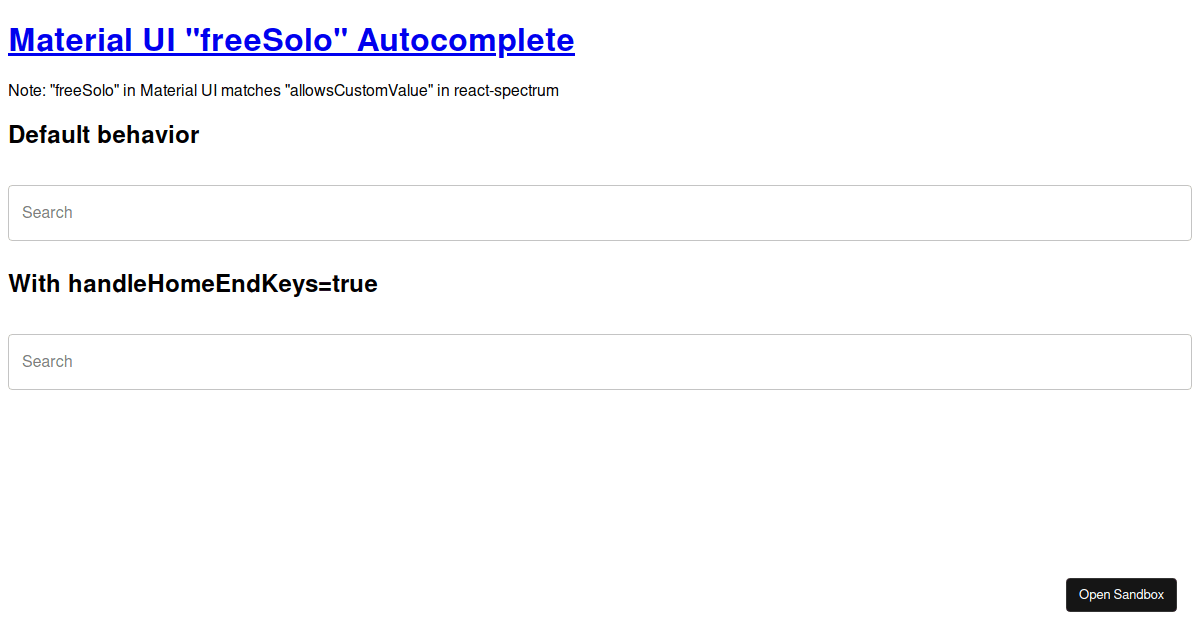Image resolution: width=1200 pixels, height=630 pixels.
Task: Focus the first Search autocomplete input
Action: tap(300, 212)
